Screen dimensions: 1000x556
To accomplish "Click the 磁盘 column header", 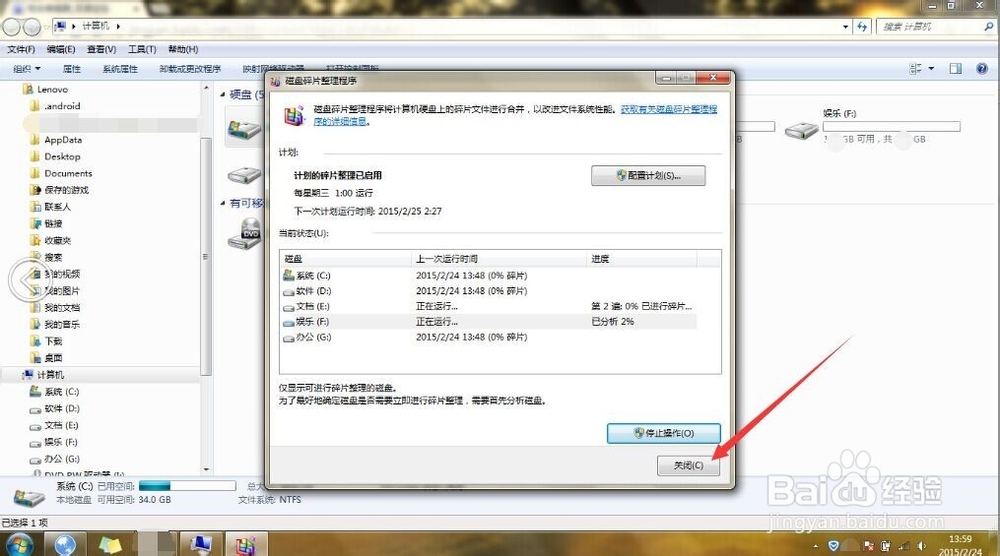I will [346, 259].
